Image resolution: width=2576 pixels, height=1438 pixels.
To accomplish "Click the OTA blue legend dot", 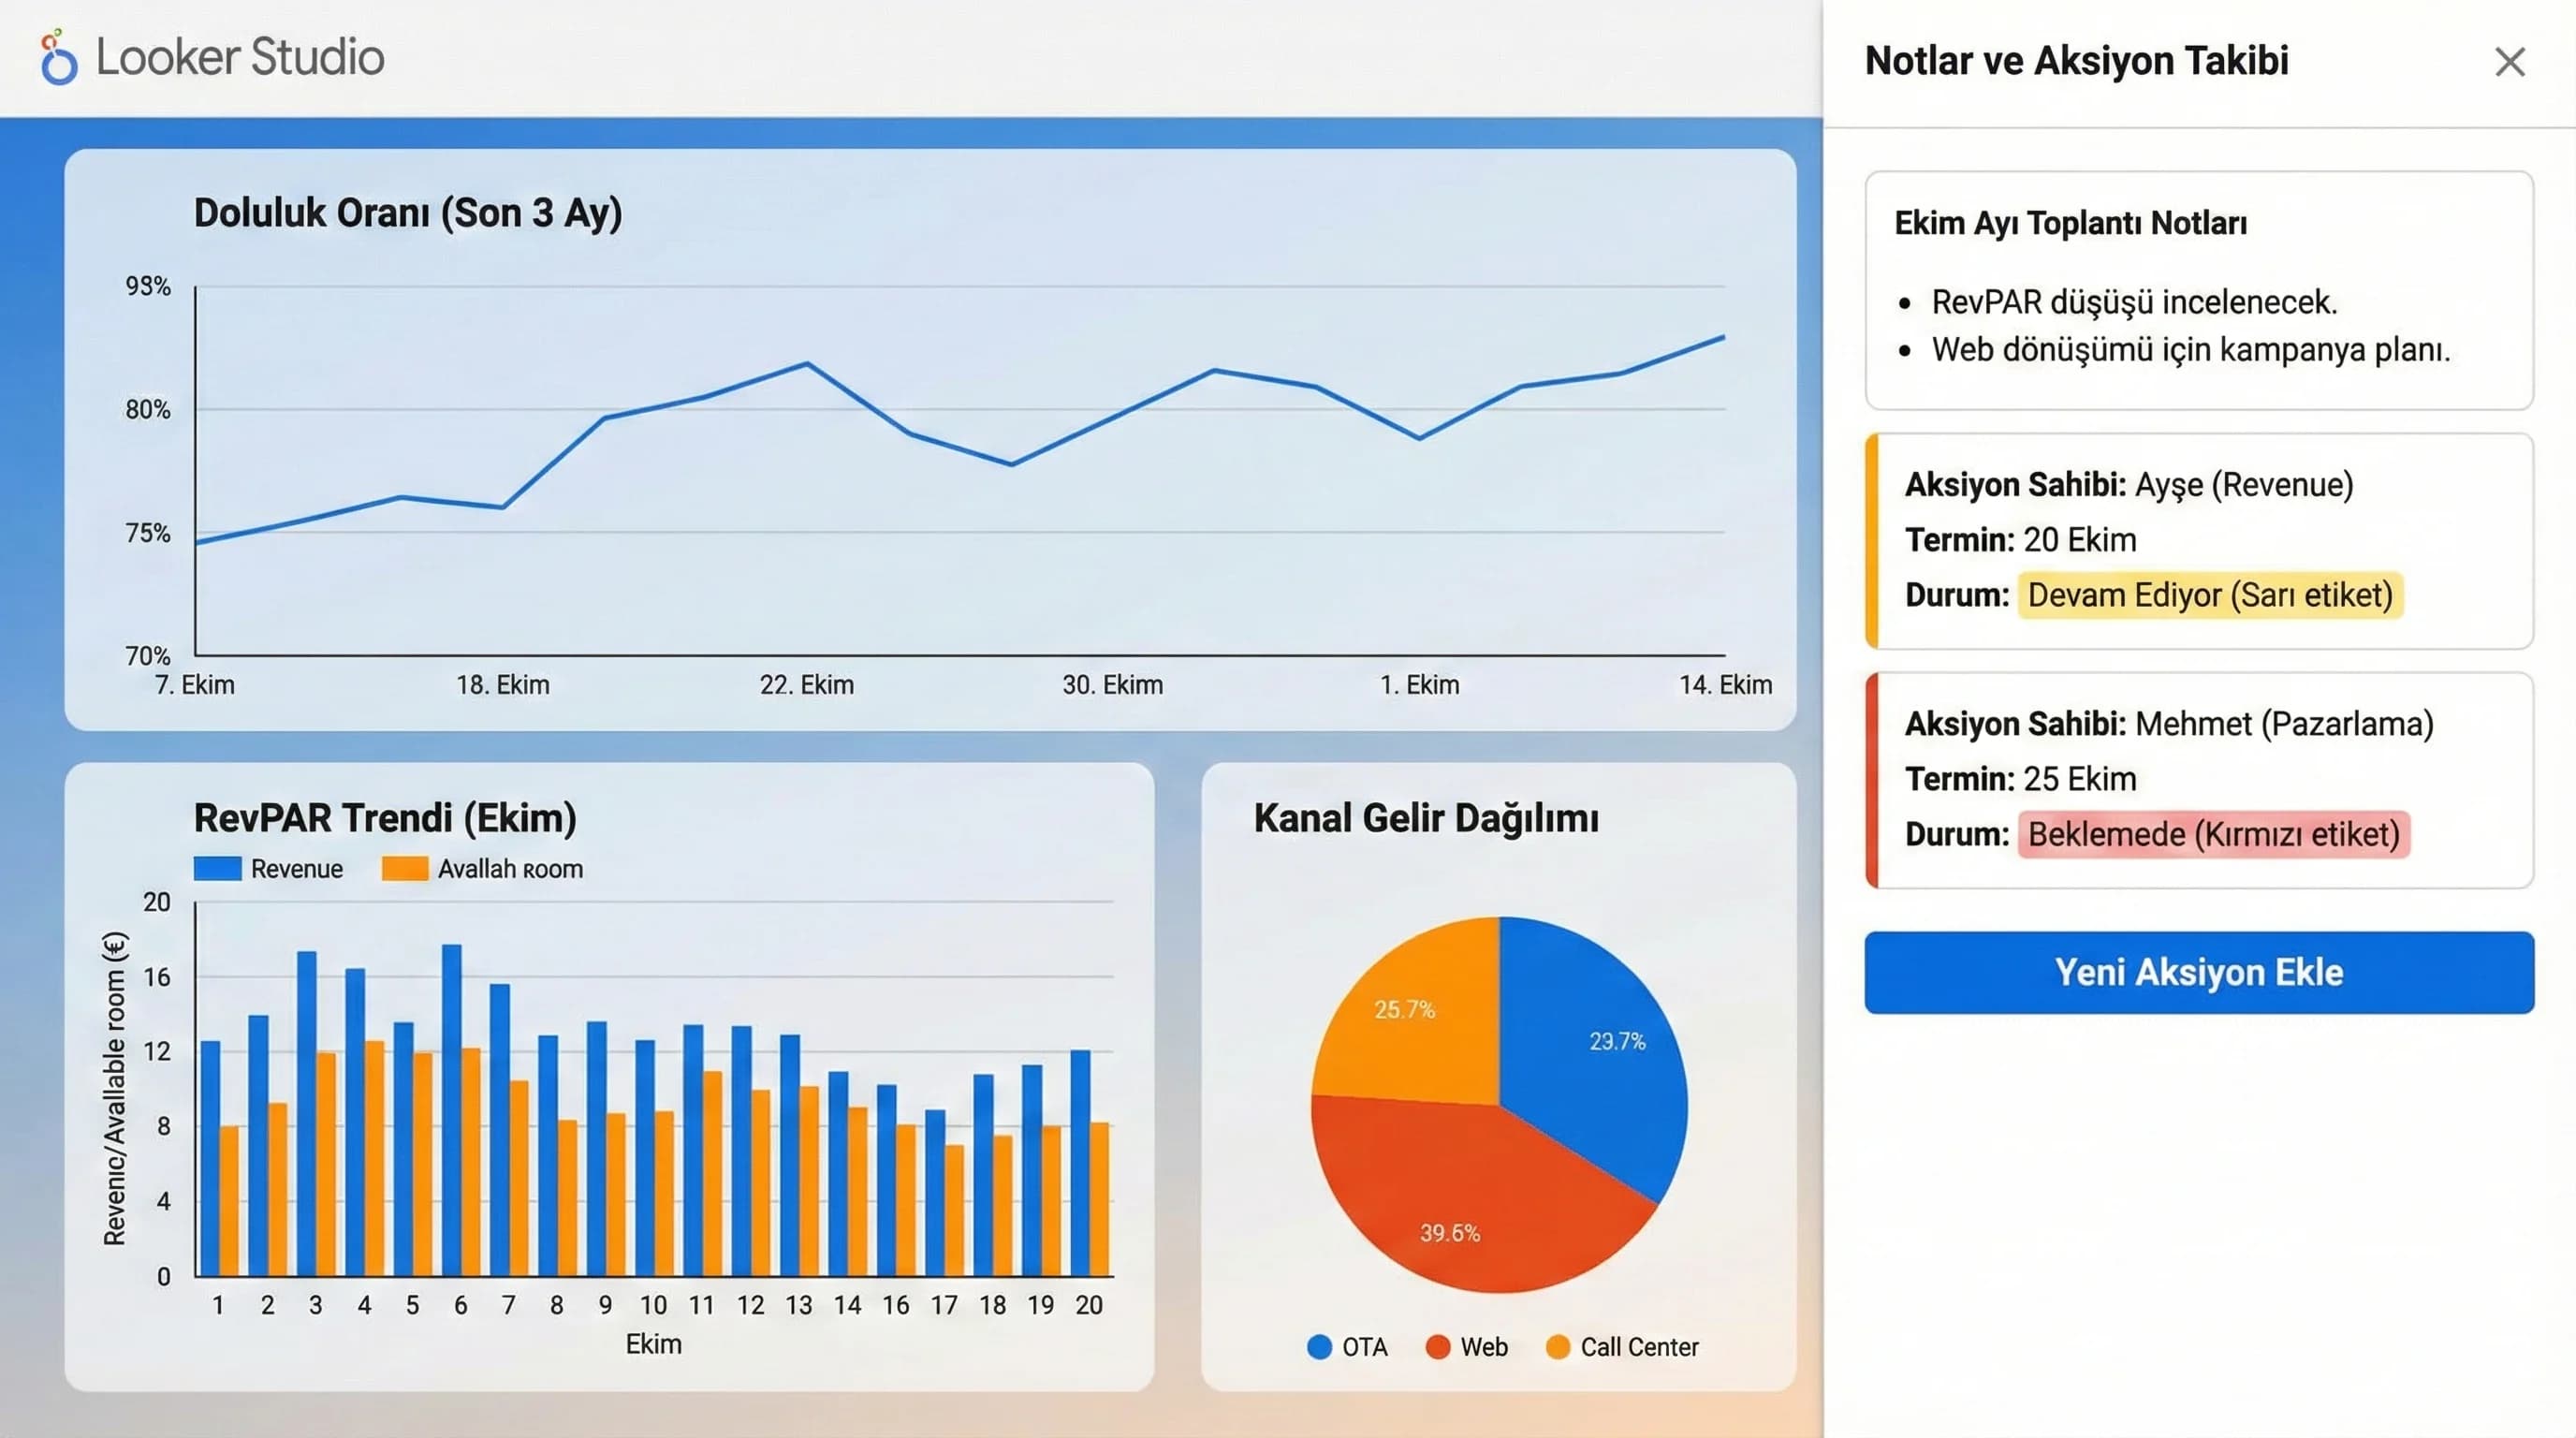I will pyautogui.click(x=1320, y=1347).
